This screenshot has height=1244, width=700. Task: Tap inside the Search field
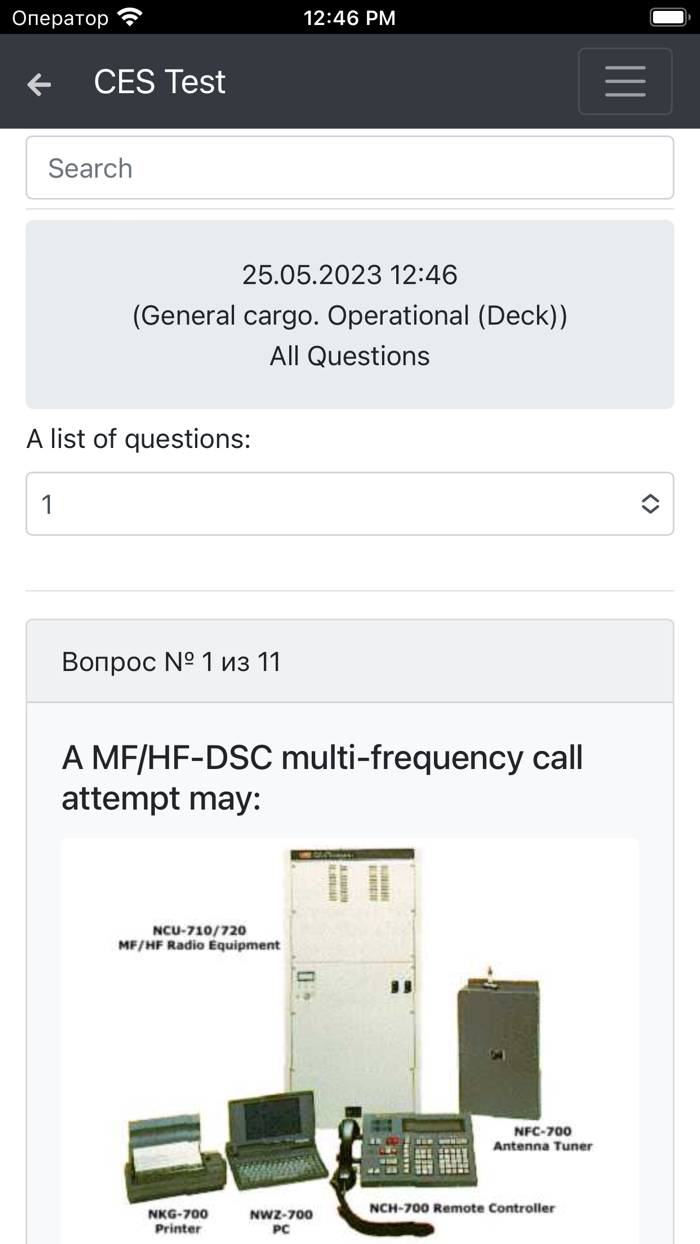(x=349, y=168)
